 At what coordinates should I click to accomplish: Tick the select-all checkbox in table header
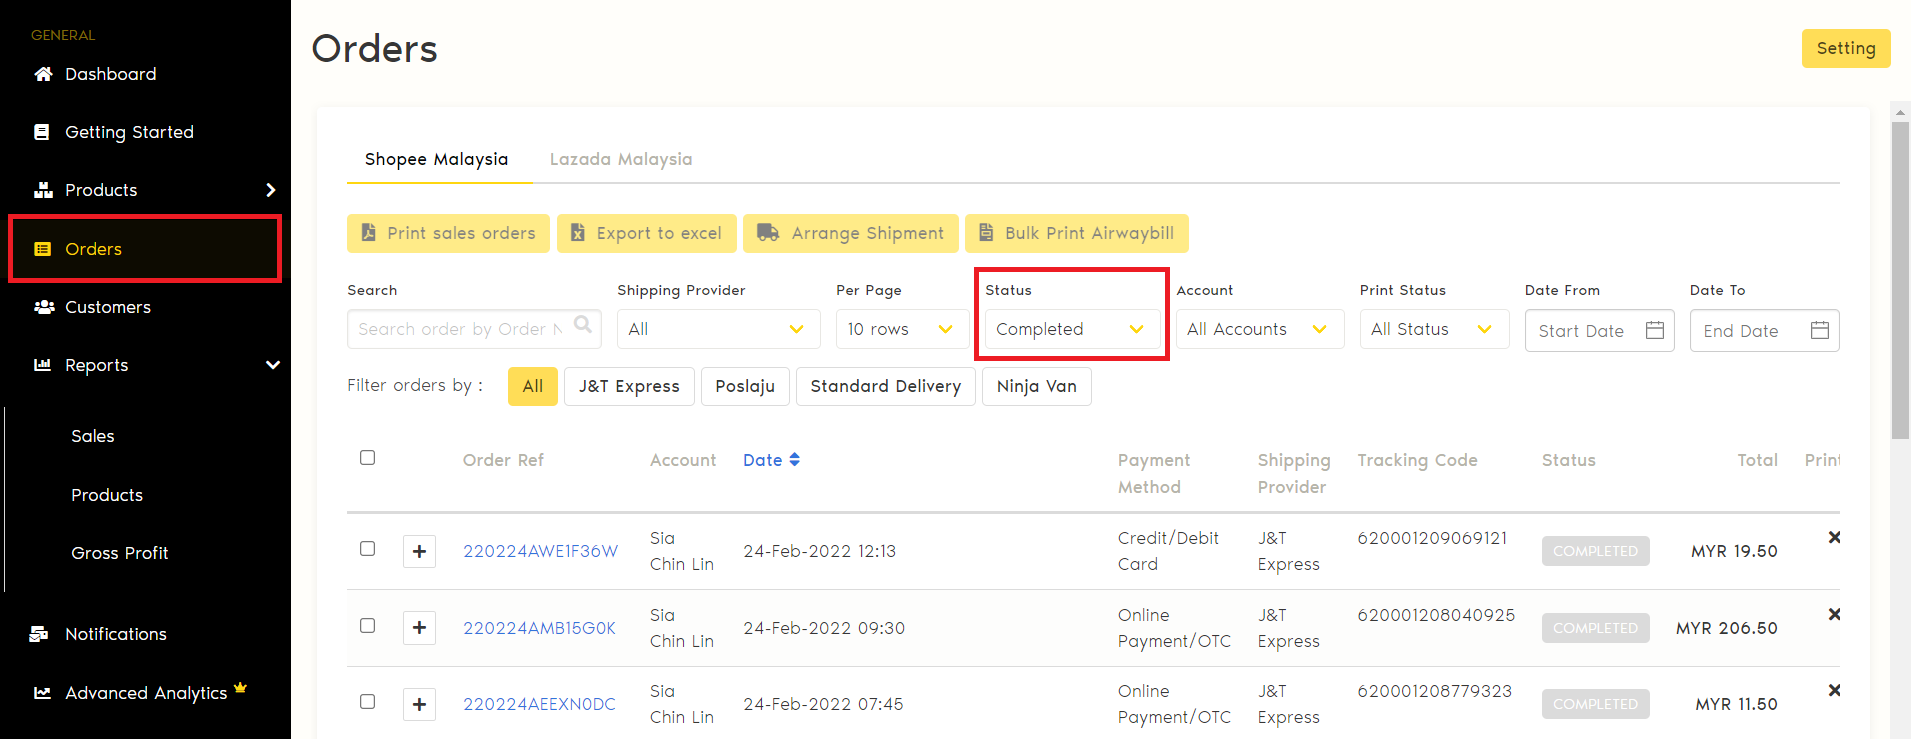[x=368, y=458]
